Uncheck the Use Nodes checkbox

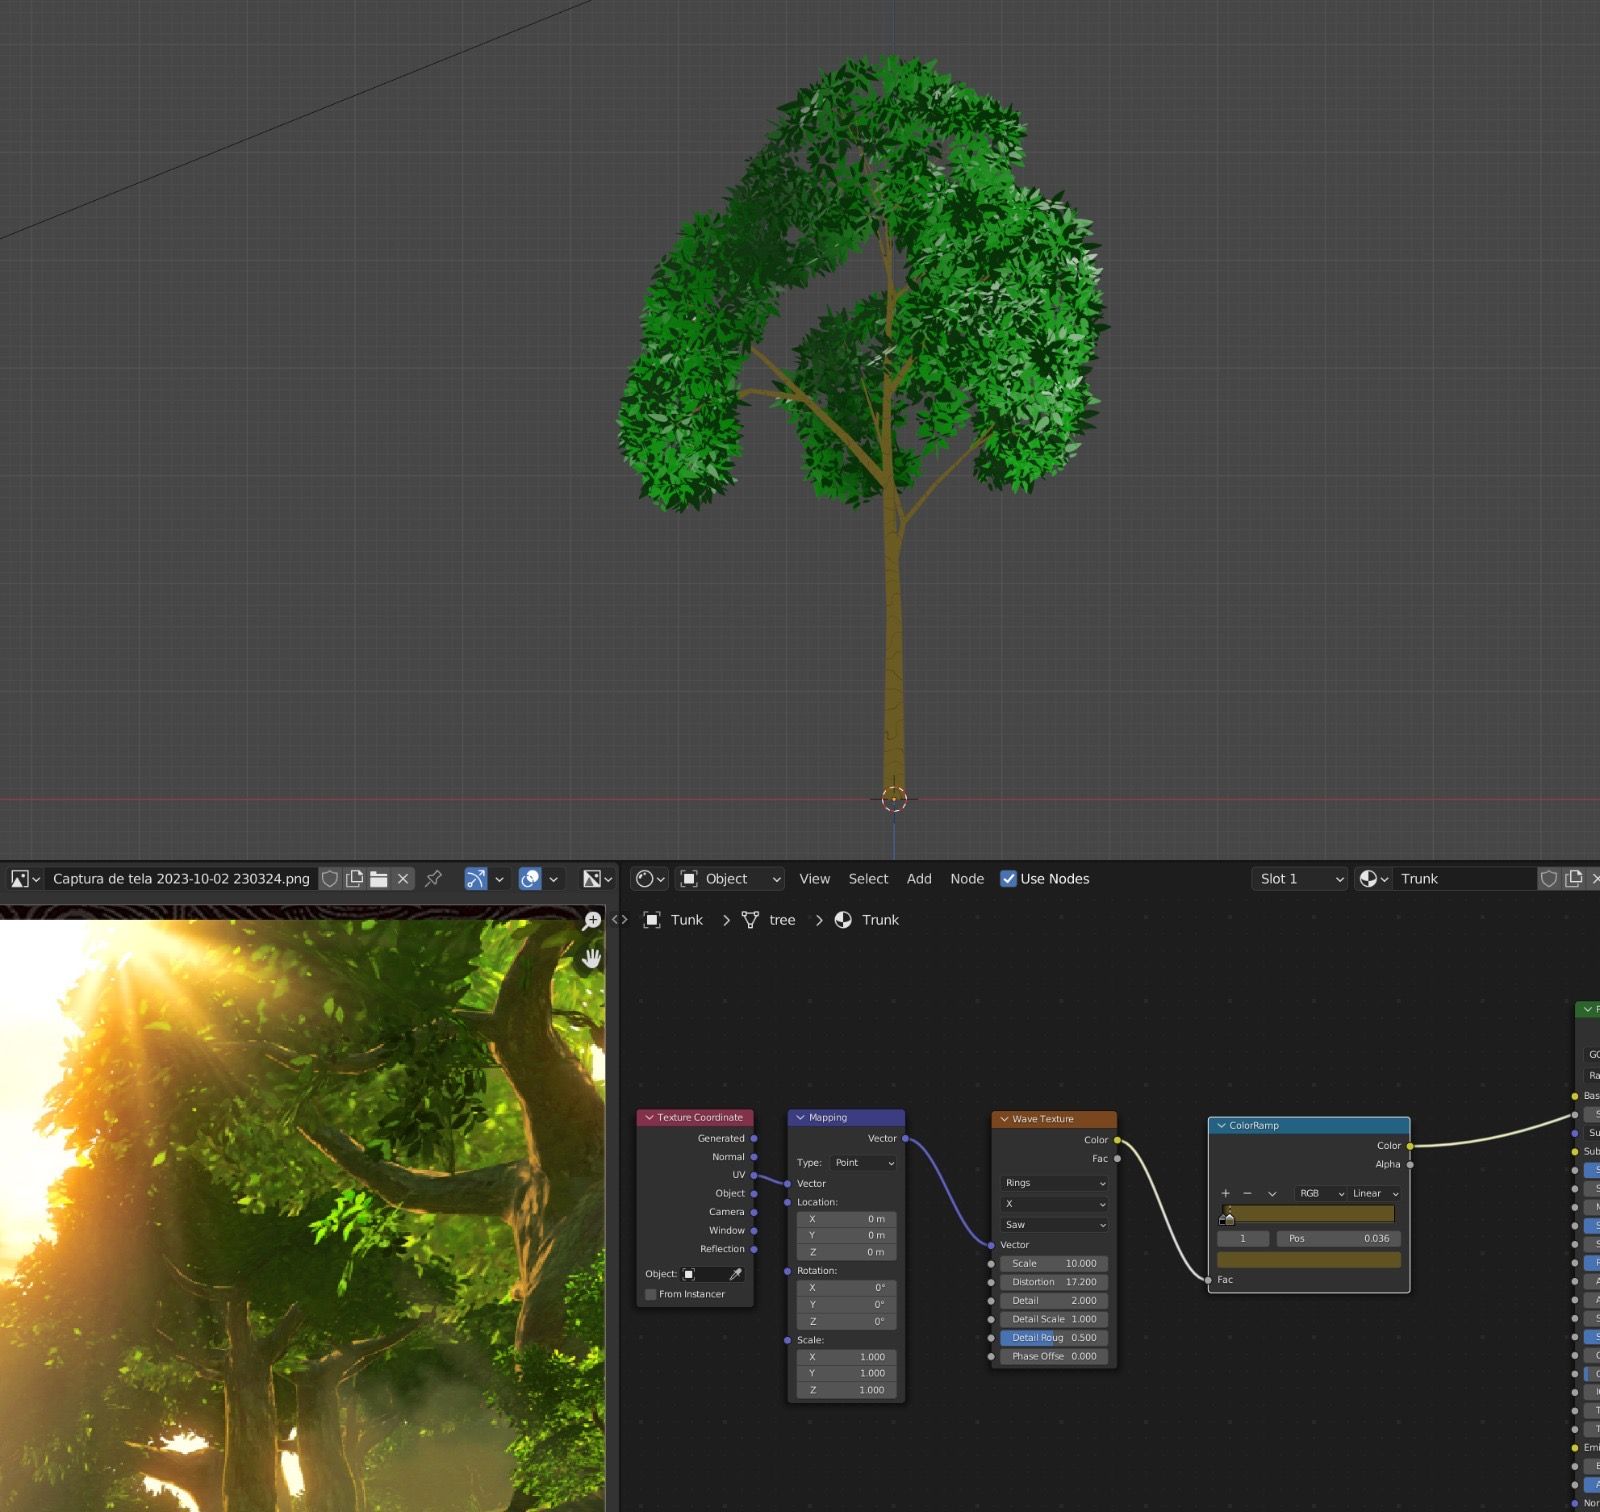click(1008, 879)
